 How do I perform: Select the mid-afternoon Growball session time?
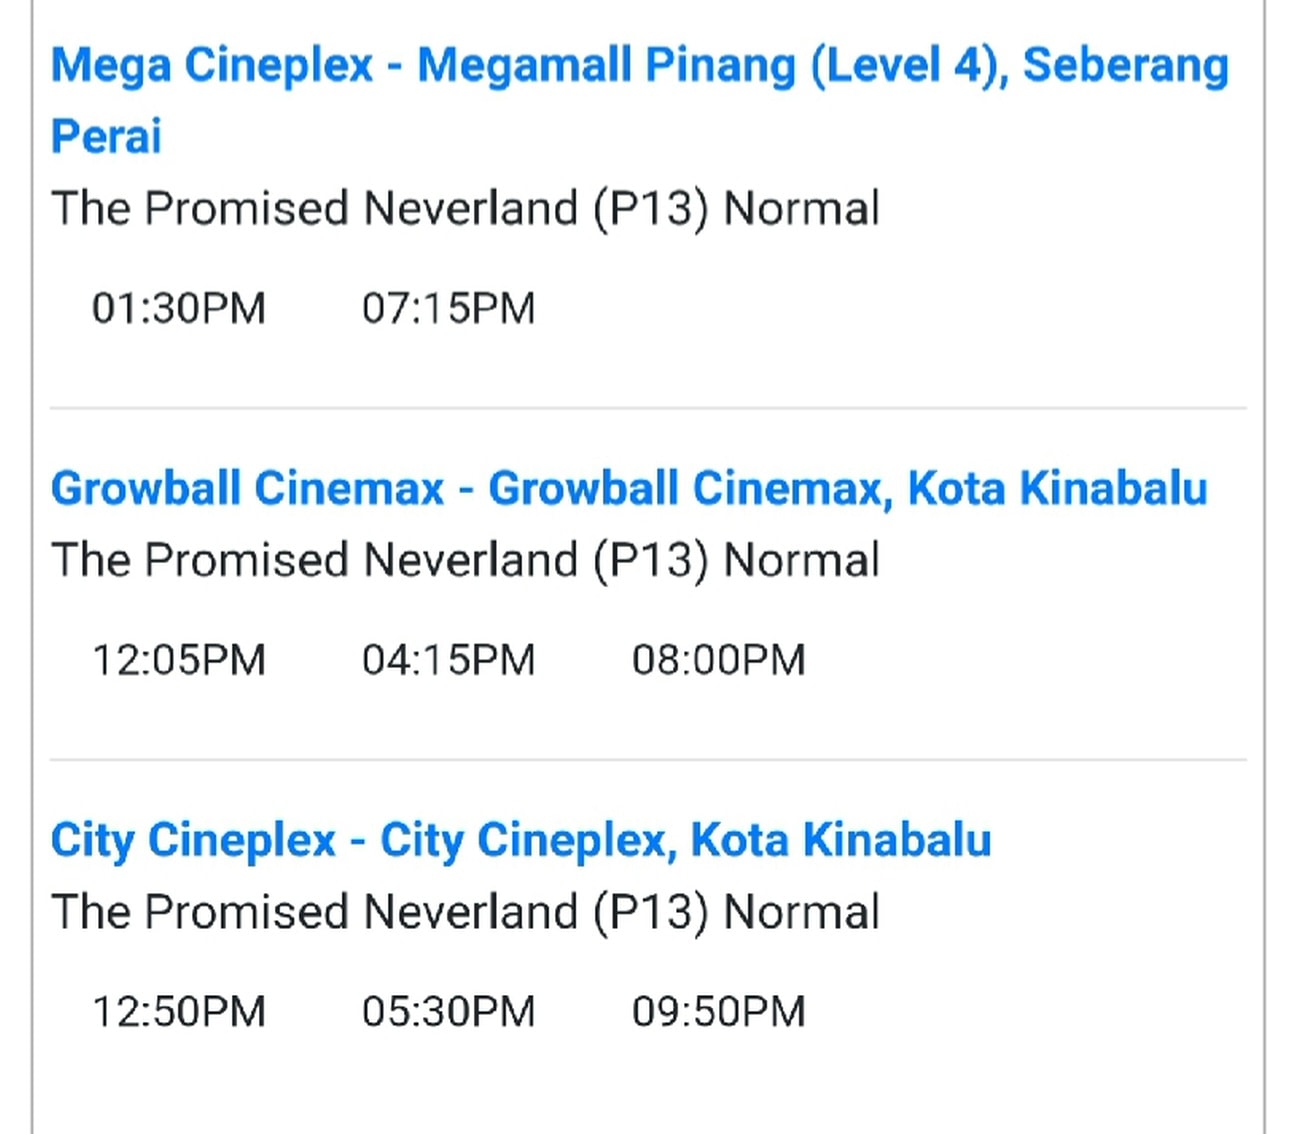pos(449,660)
